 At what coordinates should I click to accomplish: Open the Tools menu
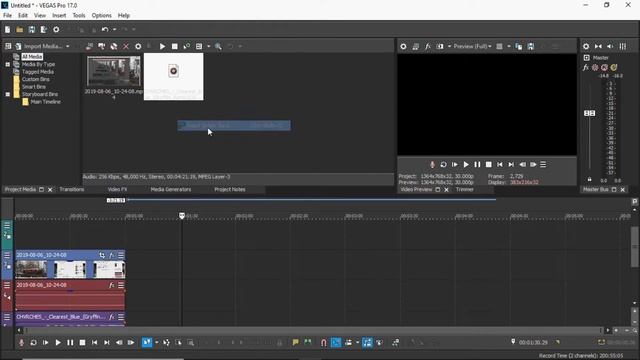[x=79, y=15]
